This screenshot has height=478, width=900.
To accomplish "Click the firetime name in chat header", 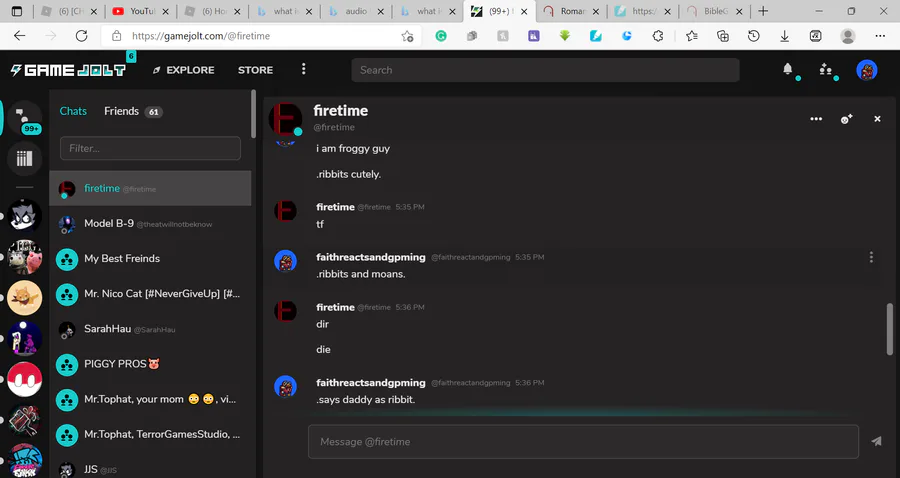I will (x=340, y=111).
